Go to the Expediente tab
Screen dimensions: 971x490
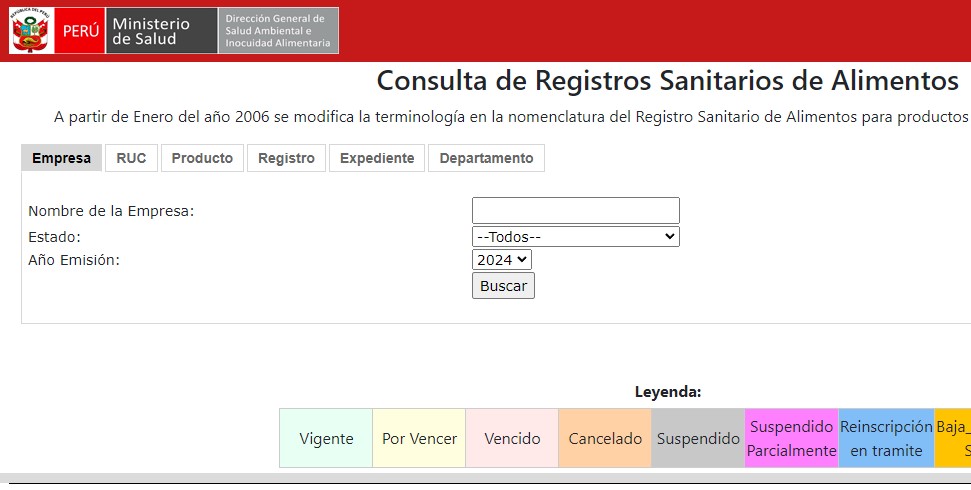377,158
